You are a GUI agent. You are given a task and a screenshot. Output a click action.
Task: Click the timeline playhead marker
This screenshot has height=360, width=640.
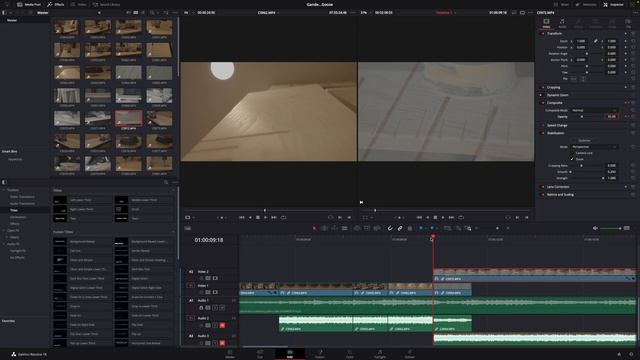coord(433,236)
